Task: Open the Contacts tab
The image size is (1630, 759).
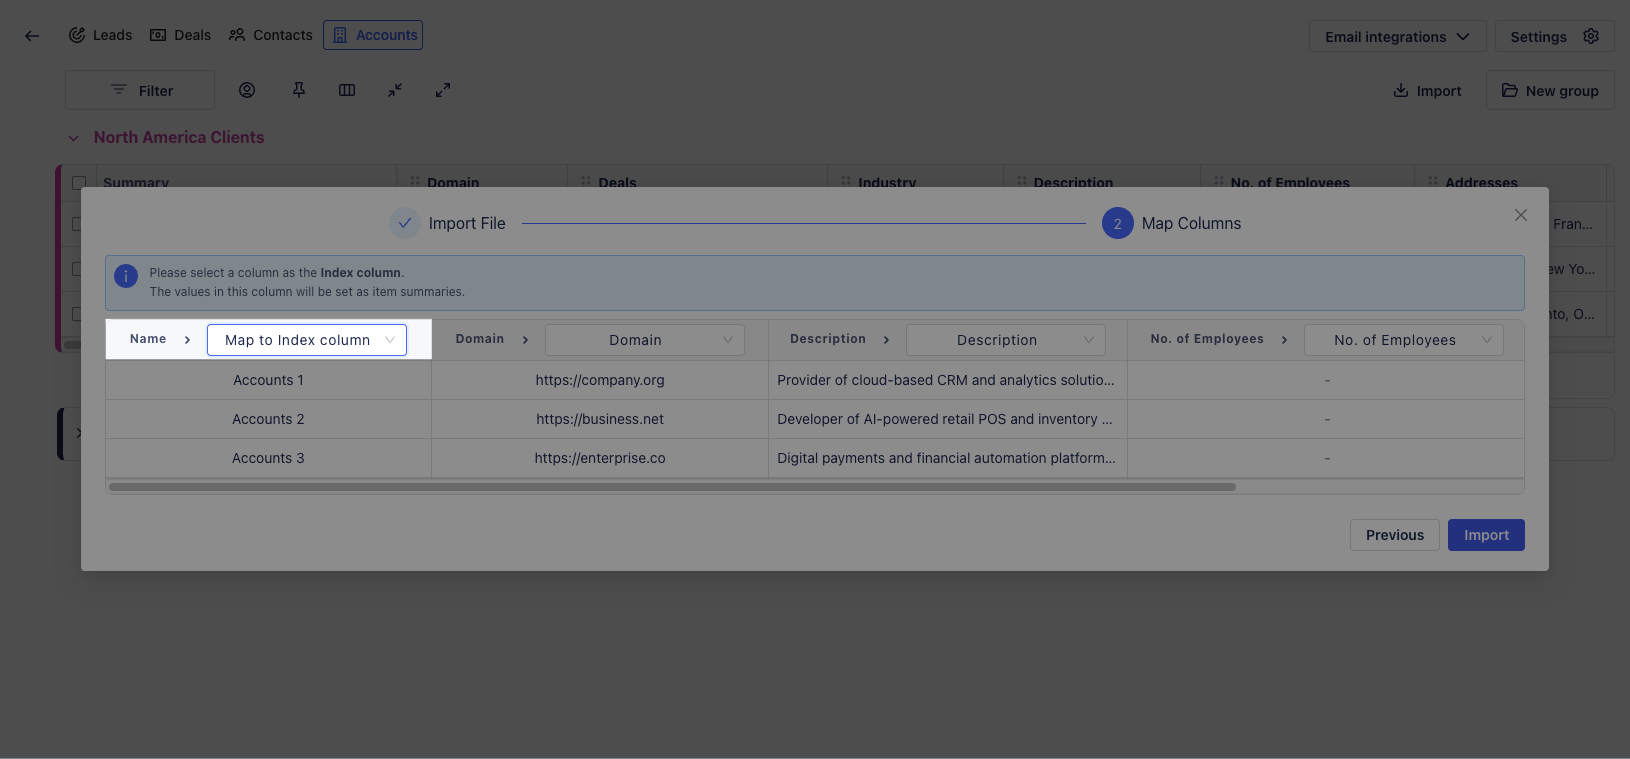Action: tap(271, 35)
